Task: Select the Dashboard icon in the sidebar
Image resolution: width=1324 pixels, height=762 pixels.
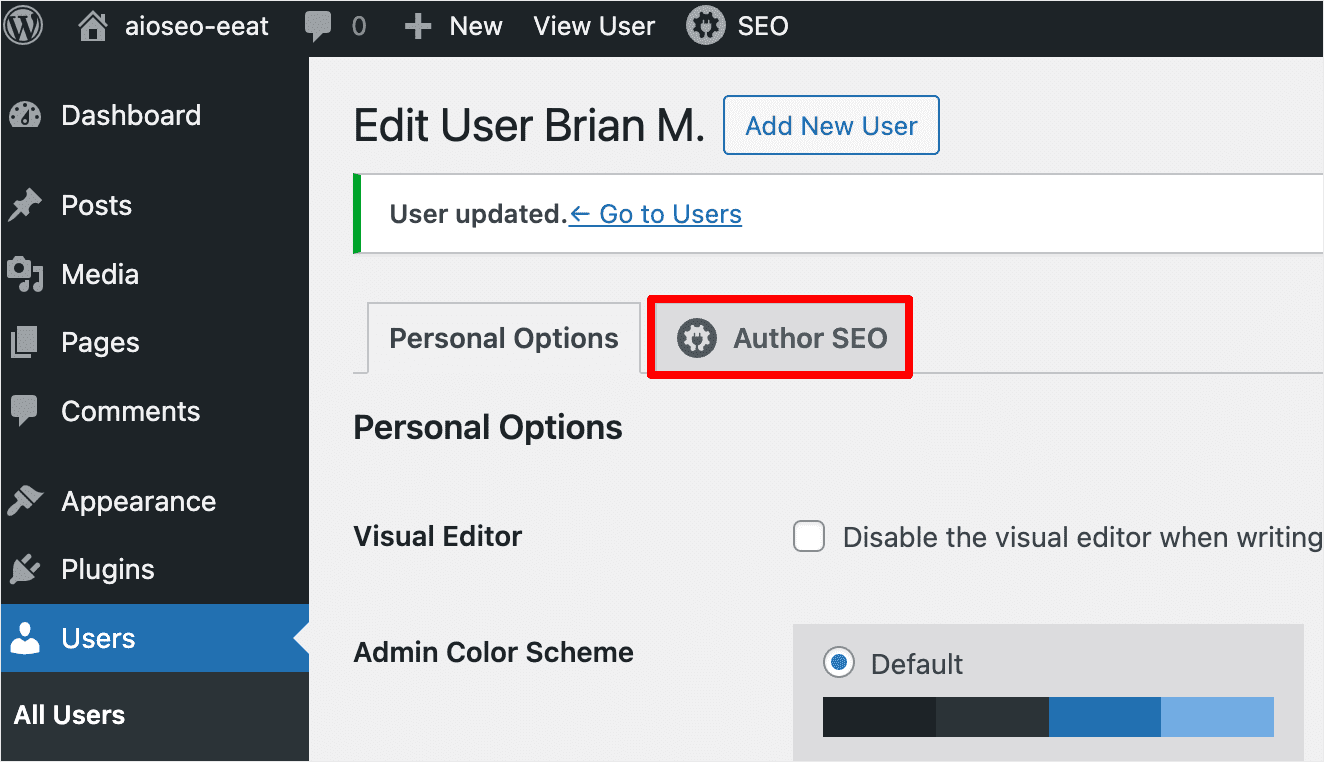Action: (x=25, y=115)
